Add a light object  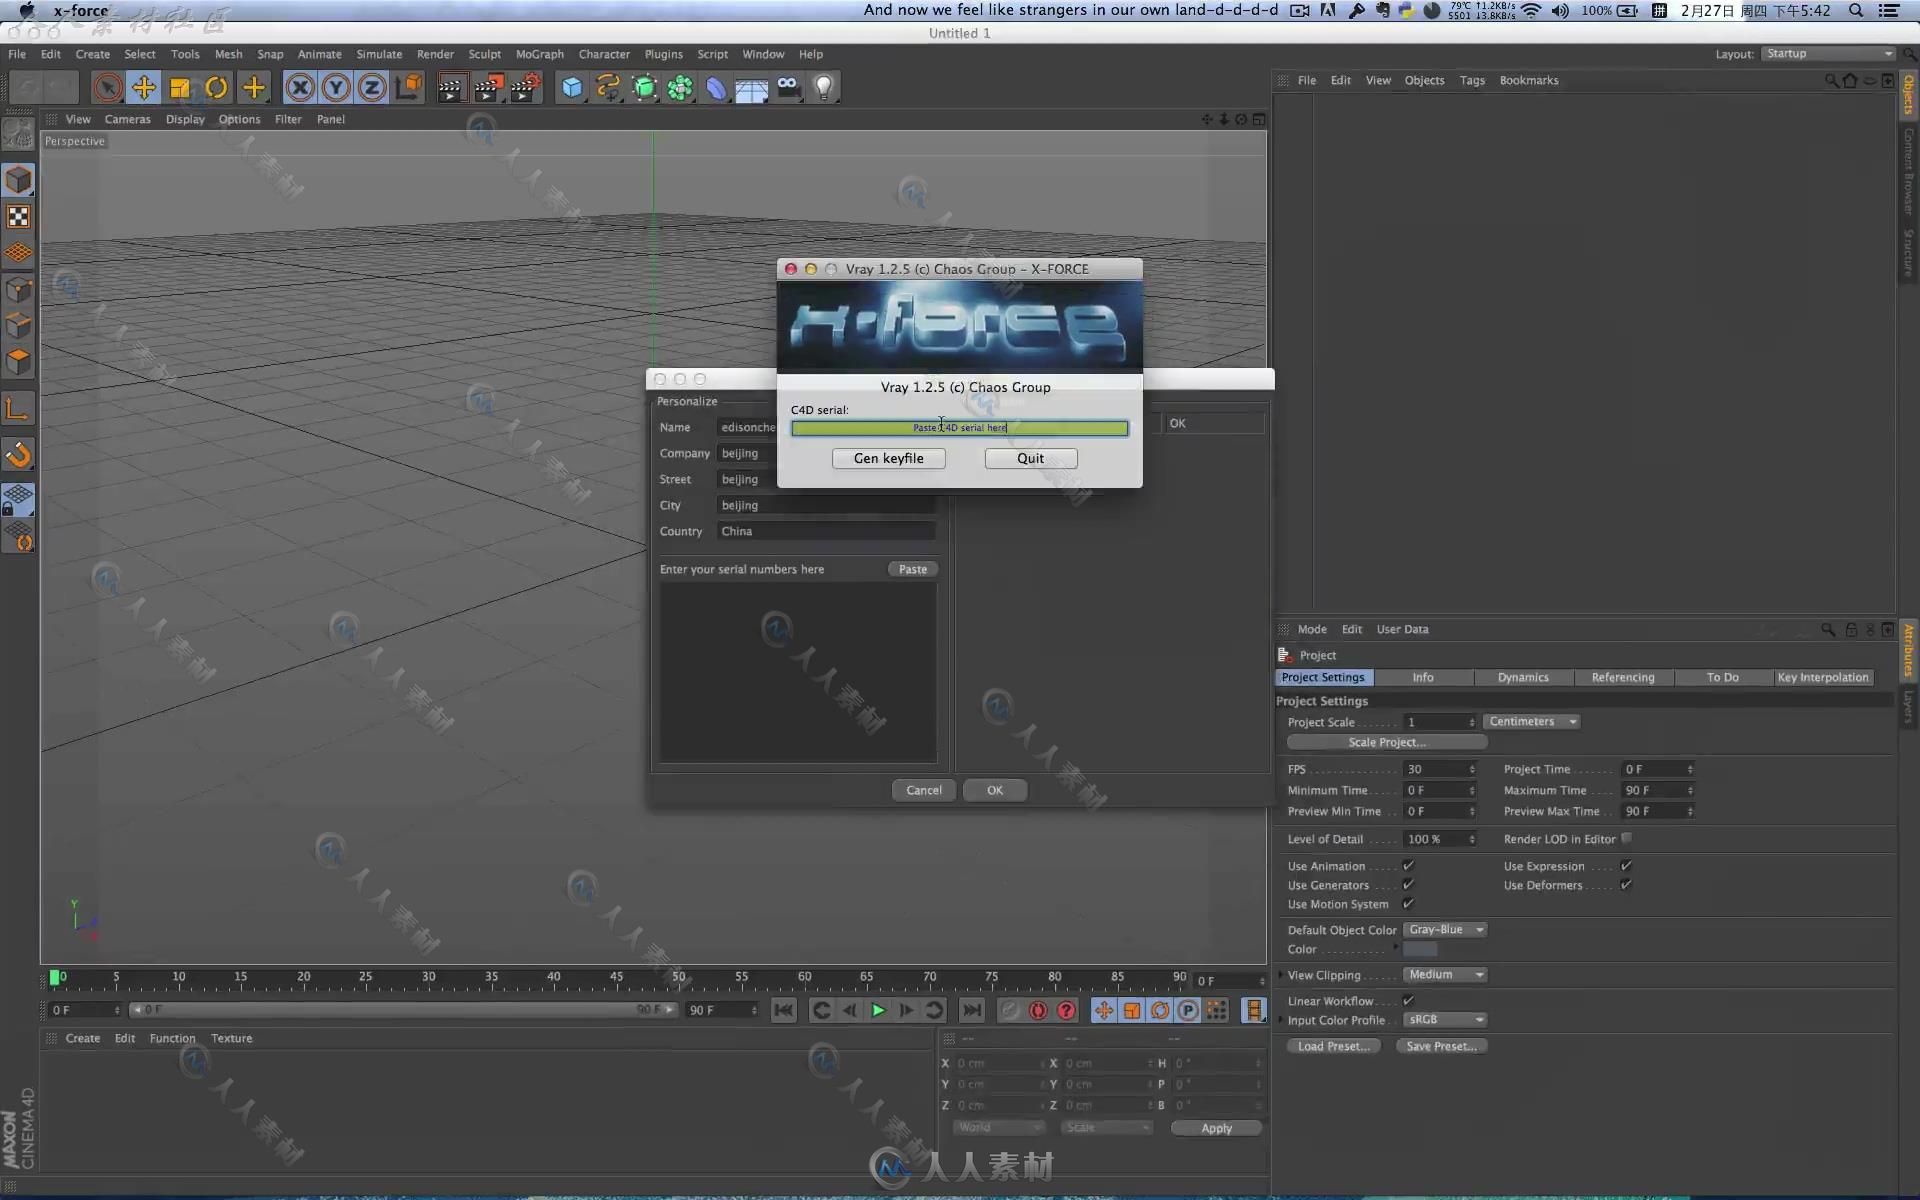tap(824, 88)
